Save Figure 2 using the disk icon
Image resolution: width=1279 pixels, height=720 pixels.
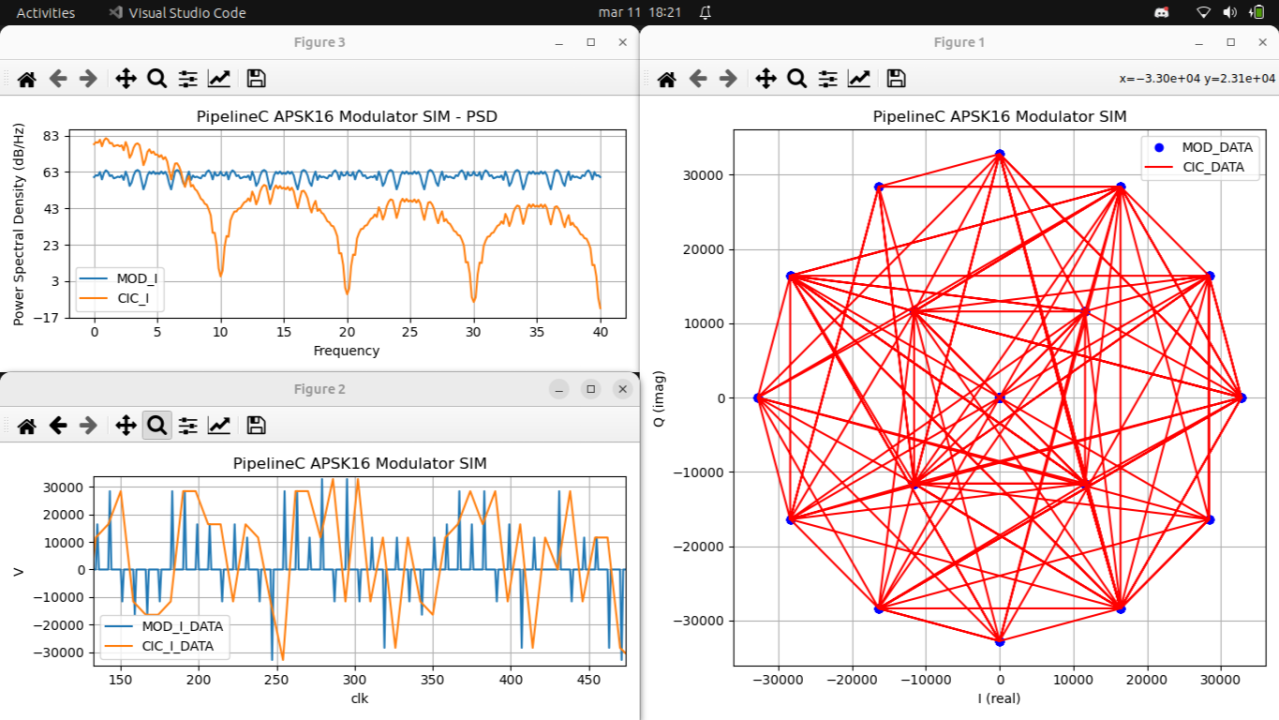(256, 426)
